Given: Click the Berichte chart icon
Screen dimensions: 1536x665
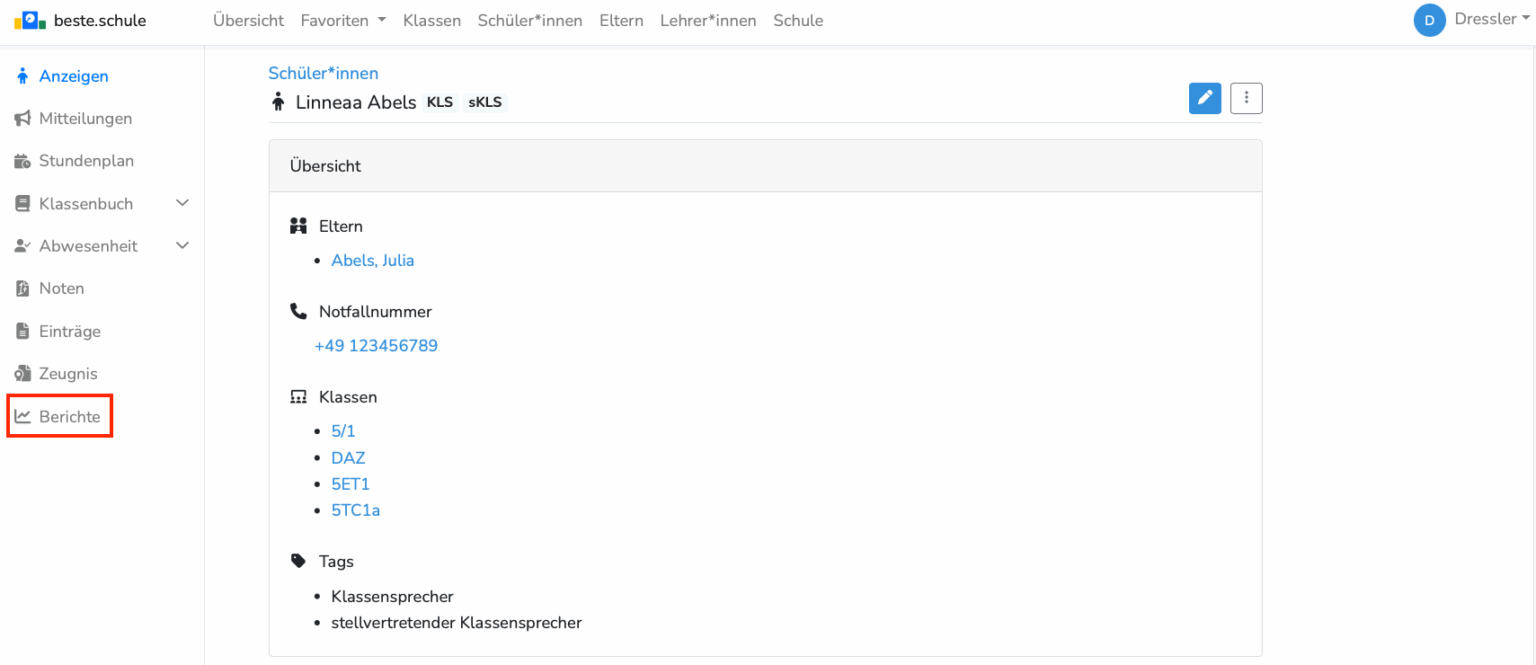Looking at the screenshot, I should pyautogui.click(x=22, y=417).
